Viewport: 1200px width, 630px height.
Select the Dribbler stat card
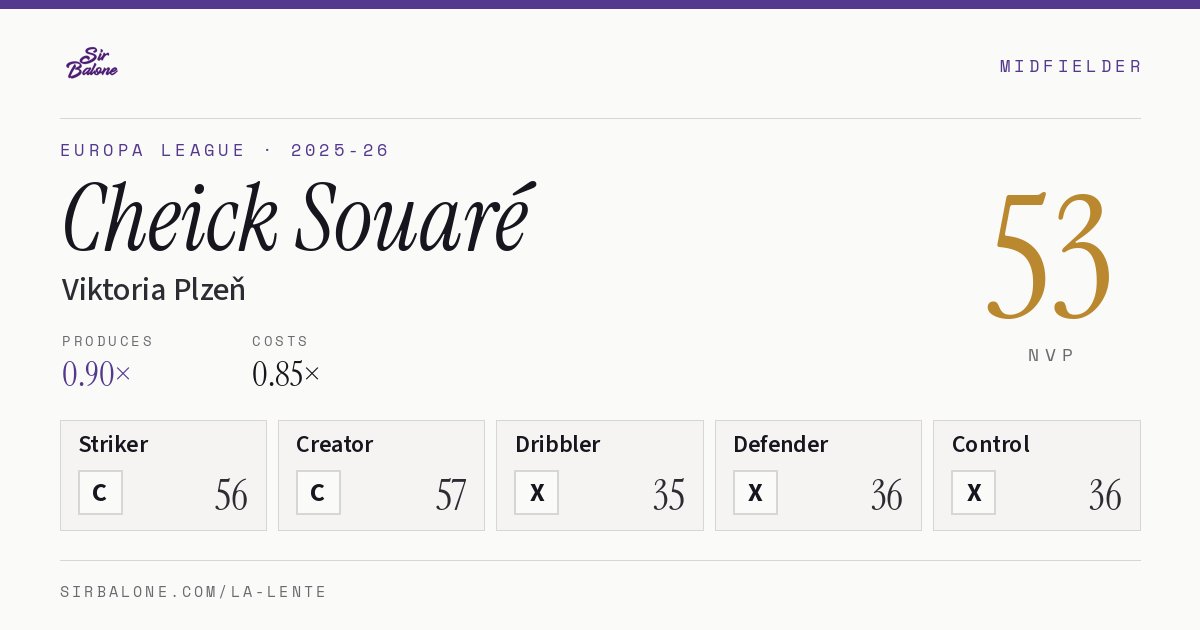[x=600, y=475]
